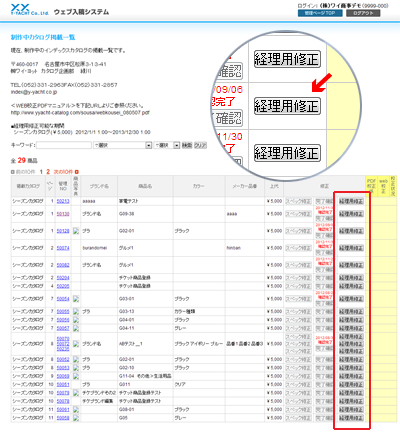Click 次の10件 to see next items
400x434 pixels.
pyautogui.click(x=63, y=172)
